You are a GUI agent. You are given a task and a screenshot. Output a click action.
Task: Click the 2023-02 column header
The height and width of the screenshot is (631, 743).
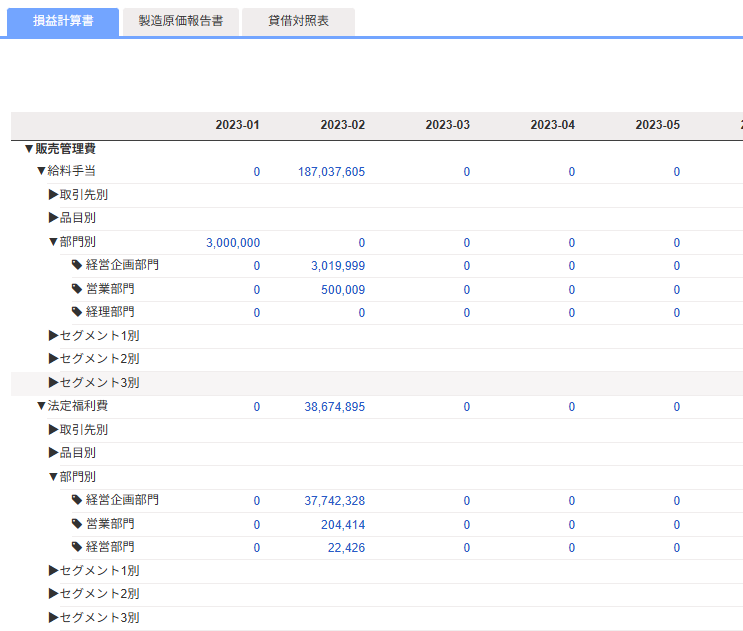point(343,125)
